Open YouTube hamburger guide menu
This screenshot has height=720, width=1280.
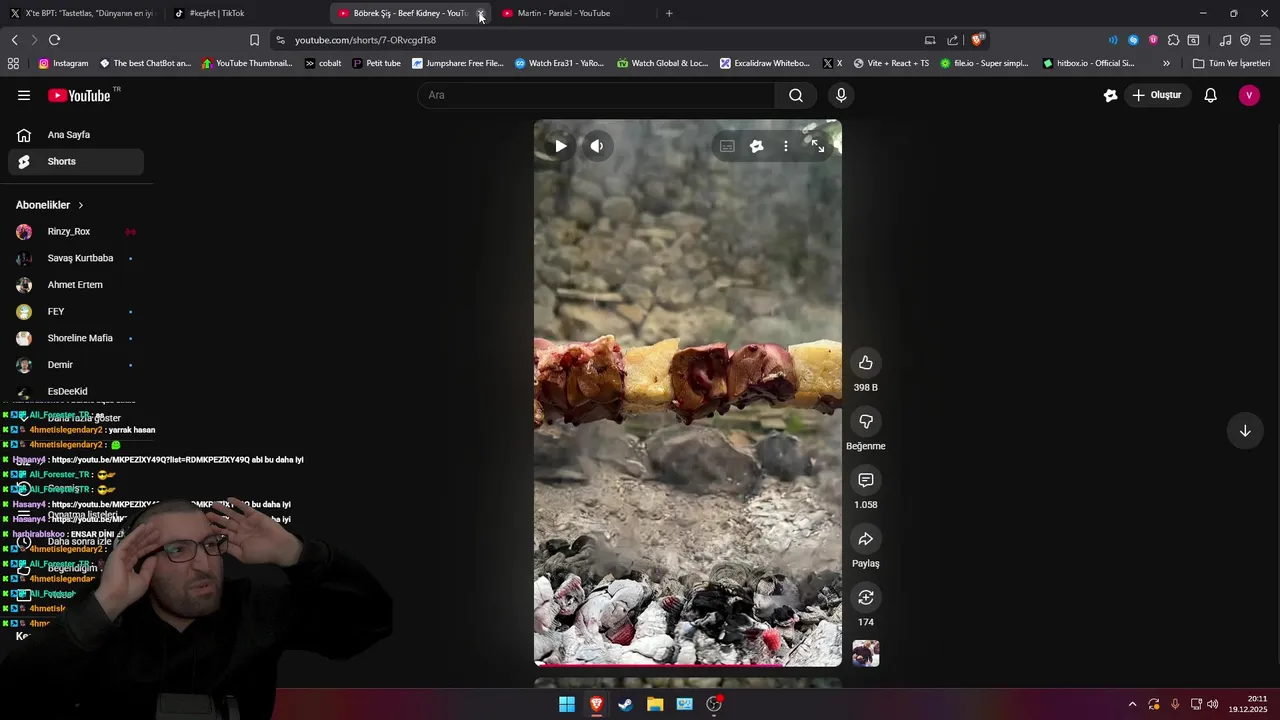click(24, 95)
